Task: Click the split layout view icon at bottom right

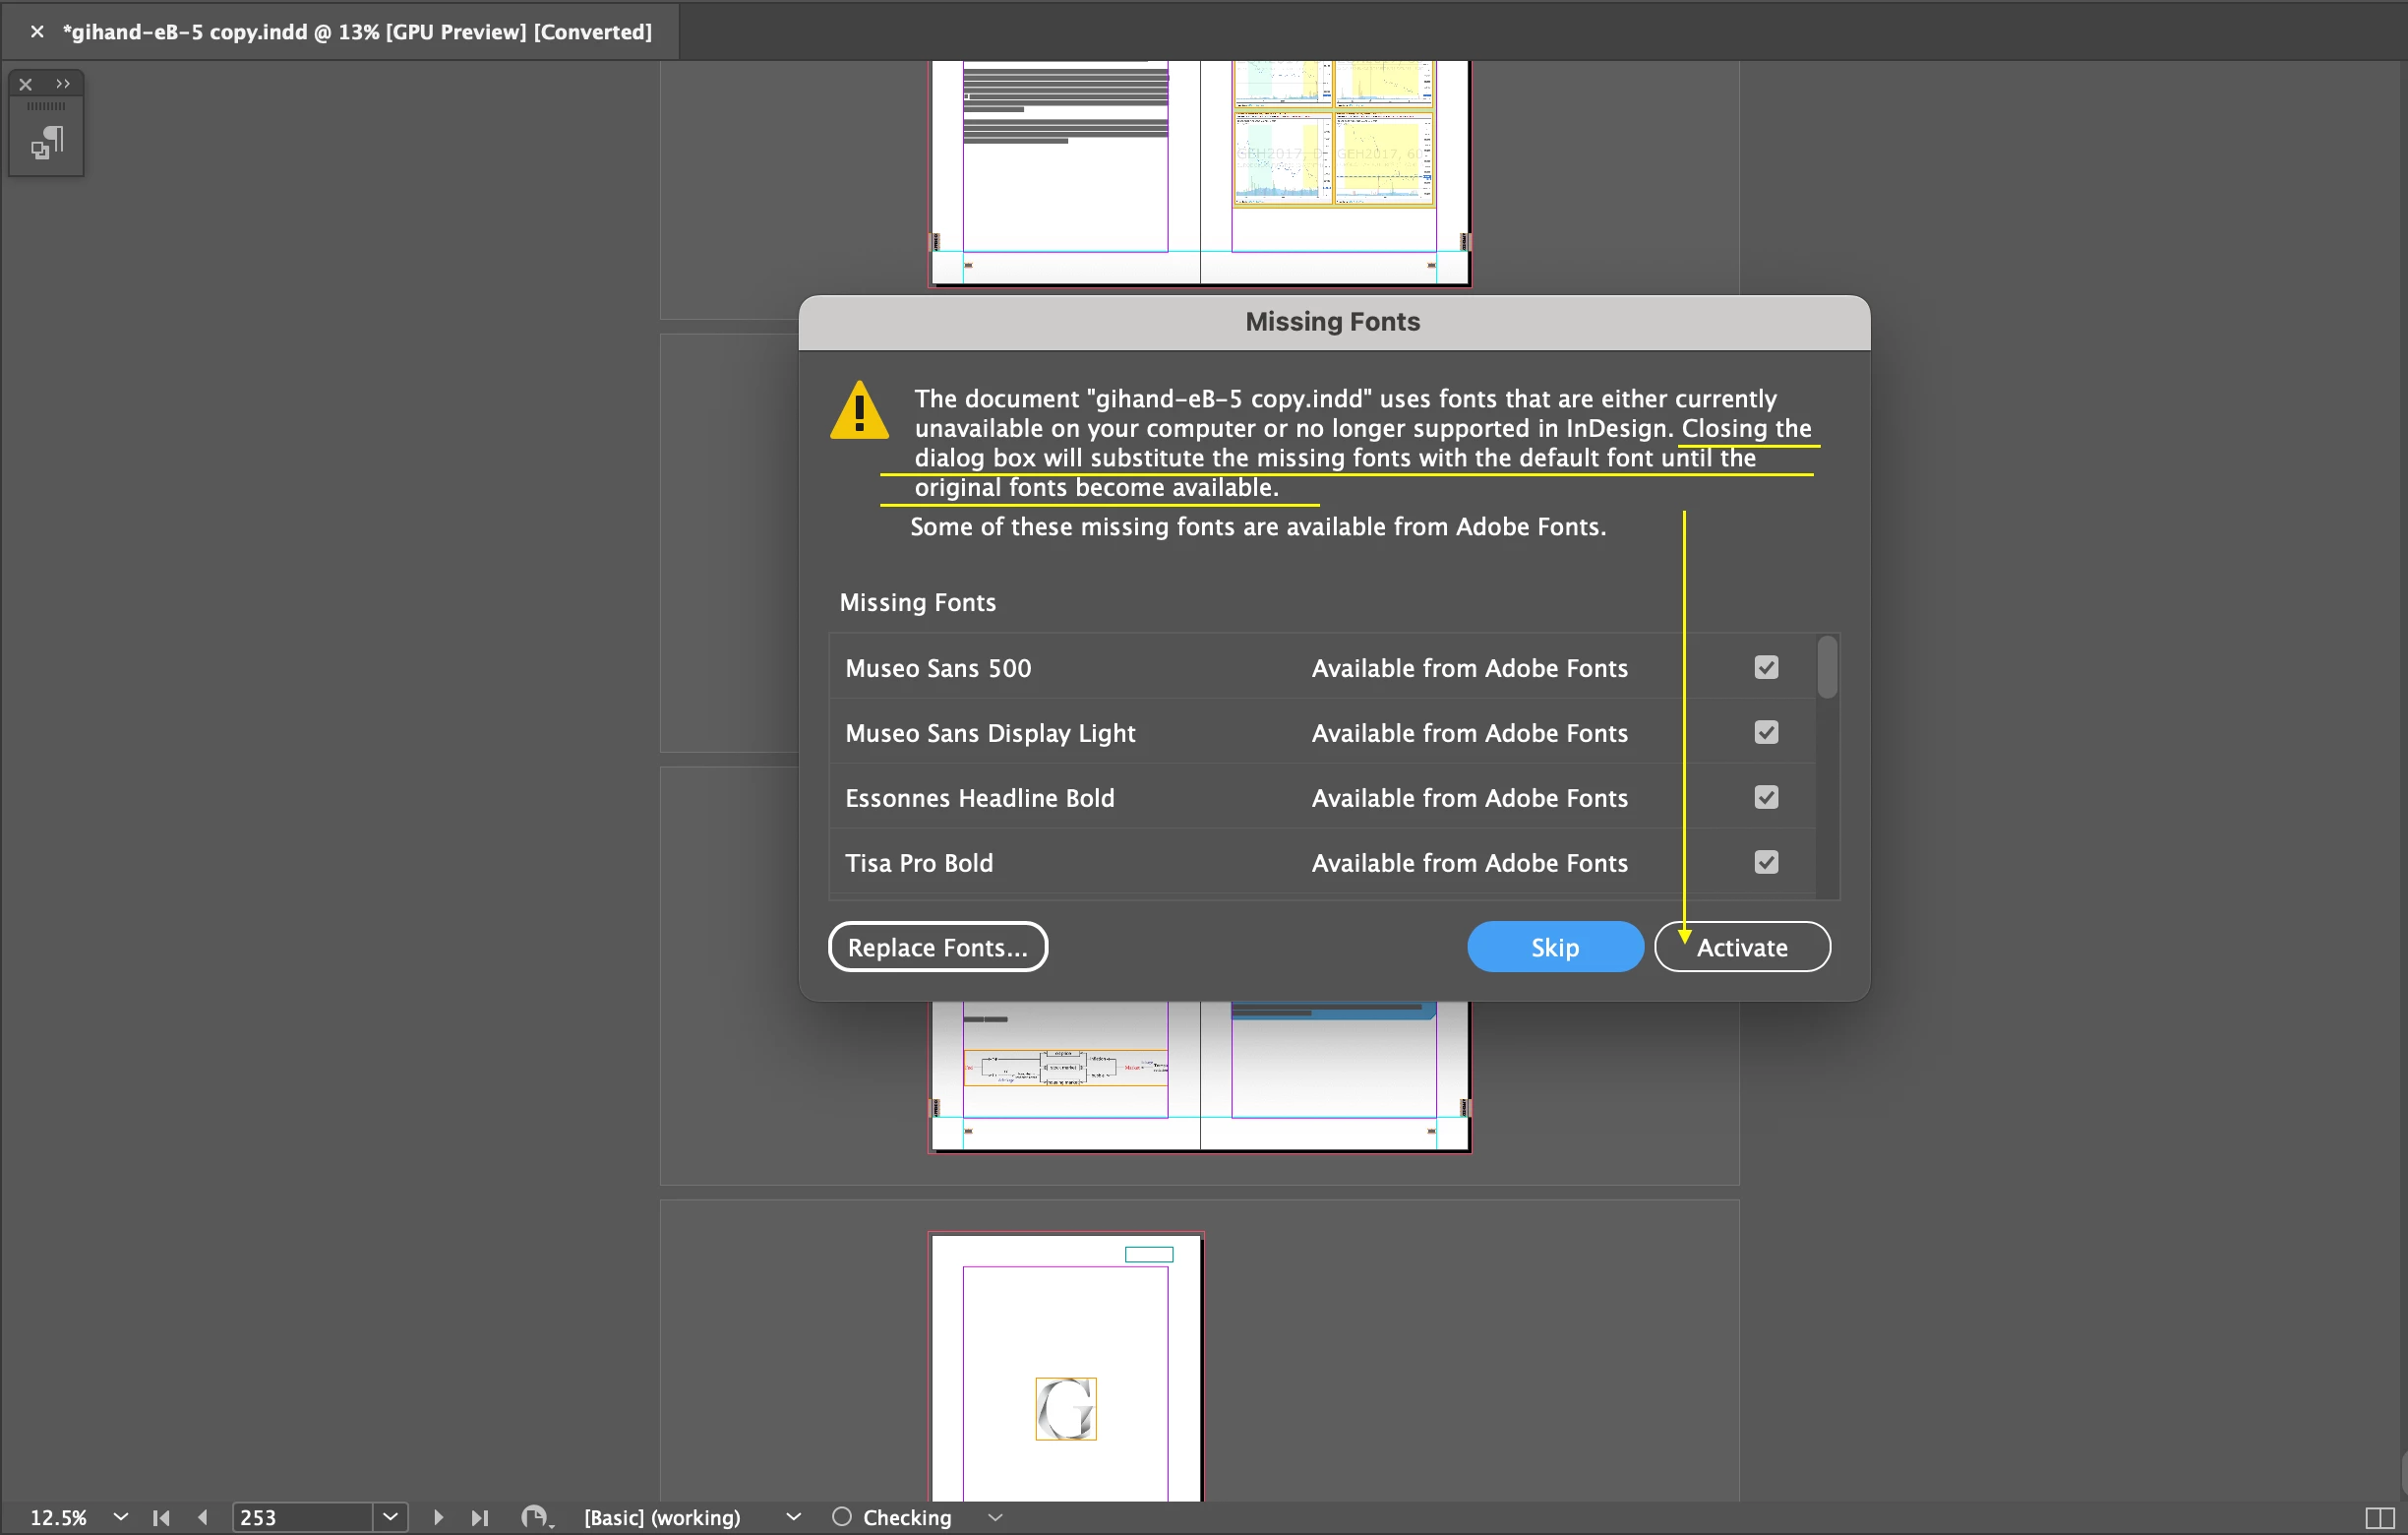Action: click(x=2379, y=1517)
